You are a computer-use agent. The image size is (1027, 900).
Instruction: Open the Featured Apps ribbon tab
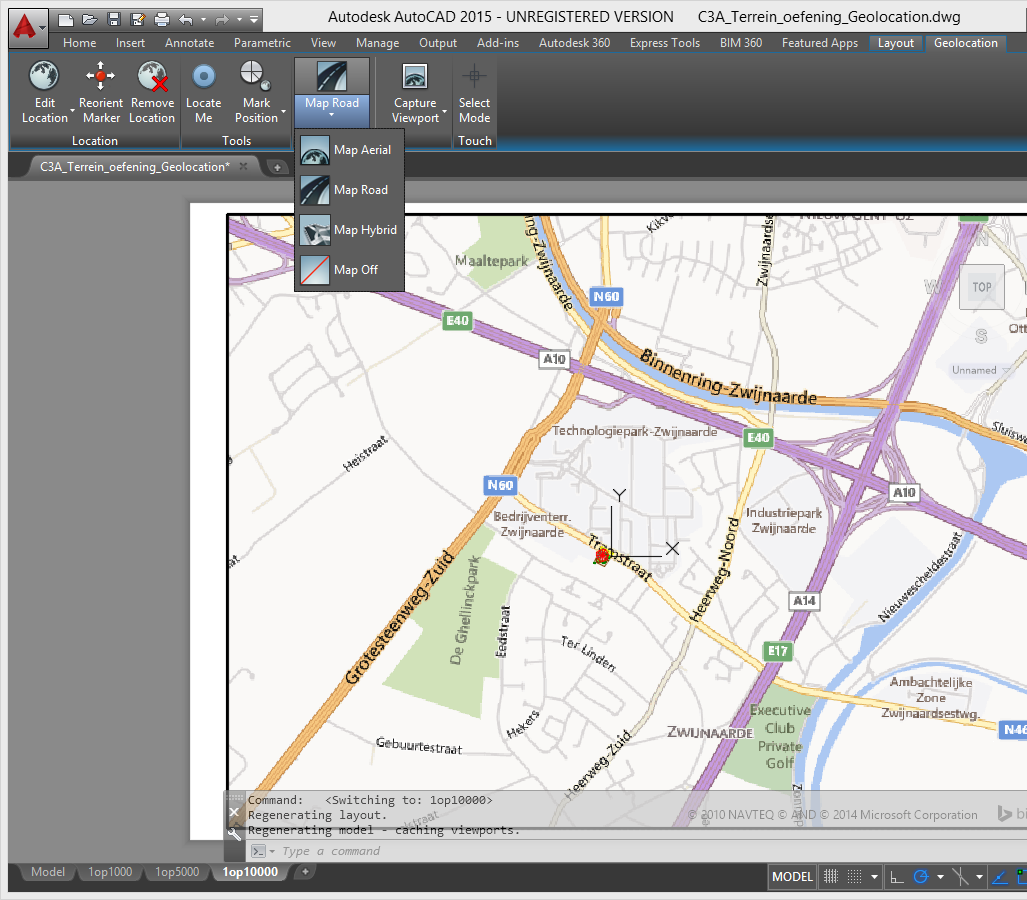pos(819,43)
